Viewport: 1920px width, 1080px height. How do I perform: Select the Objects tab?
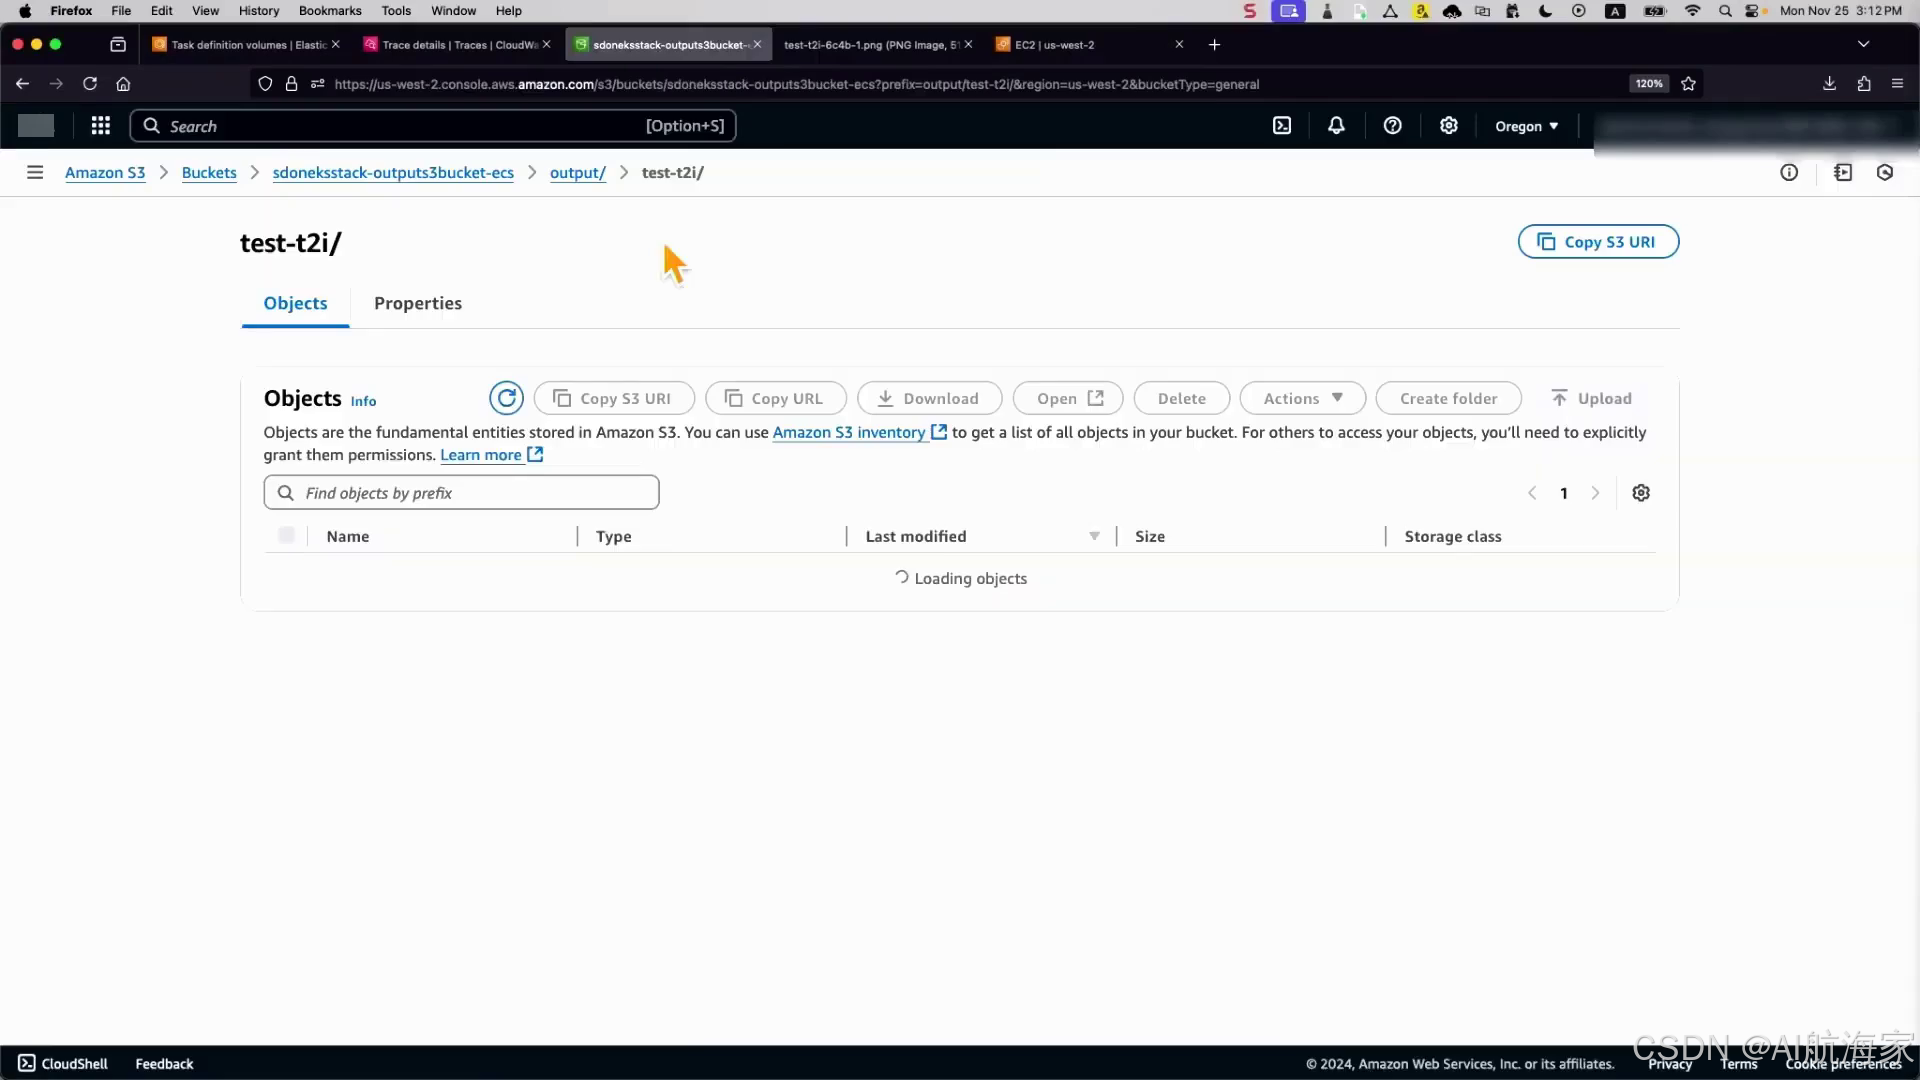pyautogui.click(x=295, y=303)
